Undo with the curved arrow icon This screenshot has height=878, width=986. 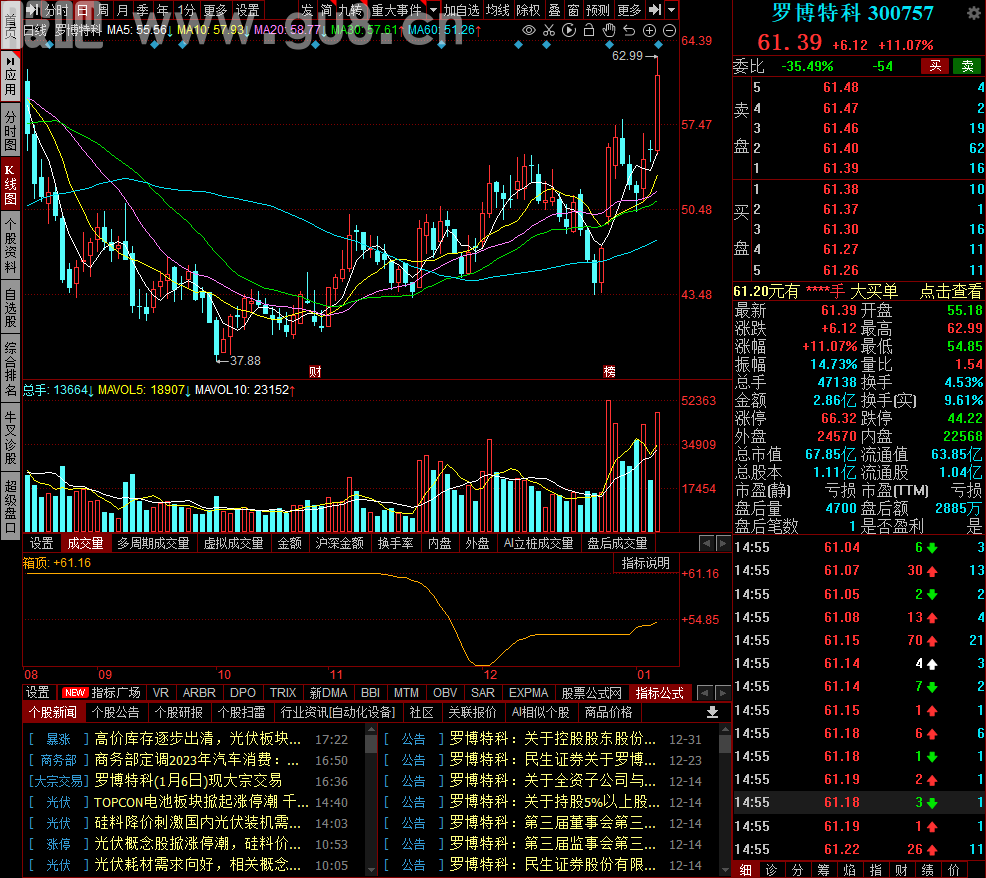click(629, 30)
